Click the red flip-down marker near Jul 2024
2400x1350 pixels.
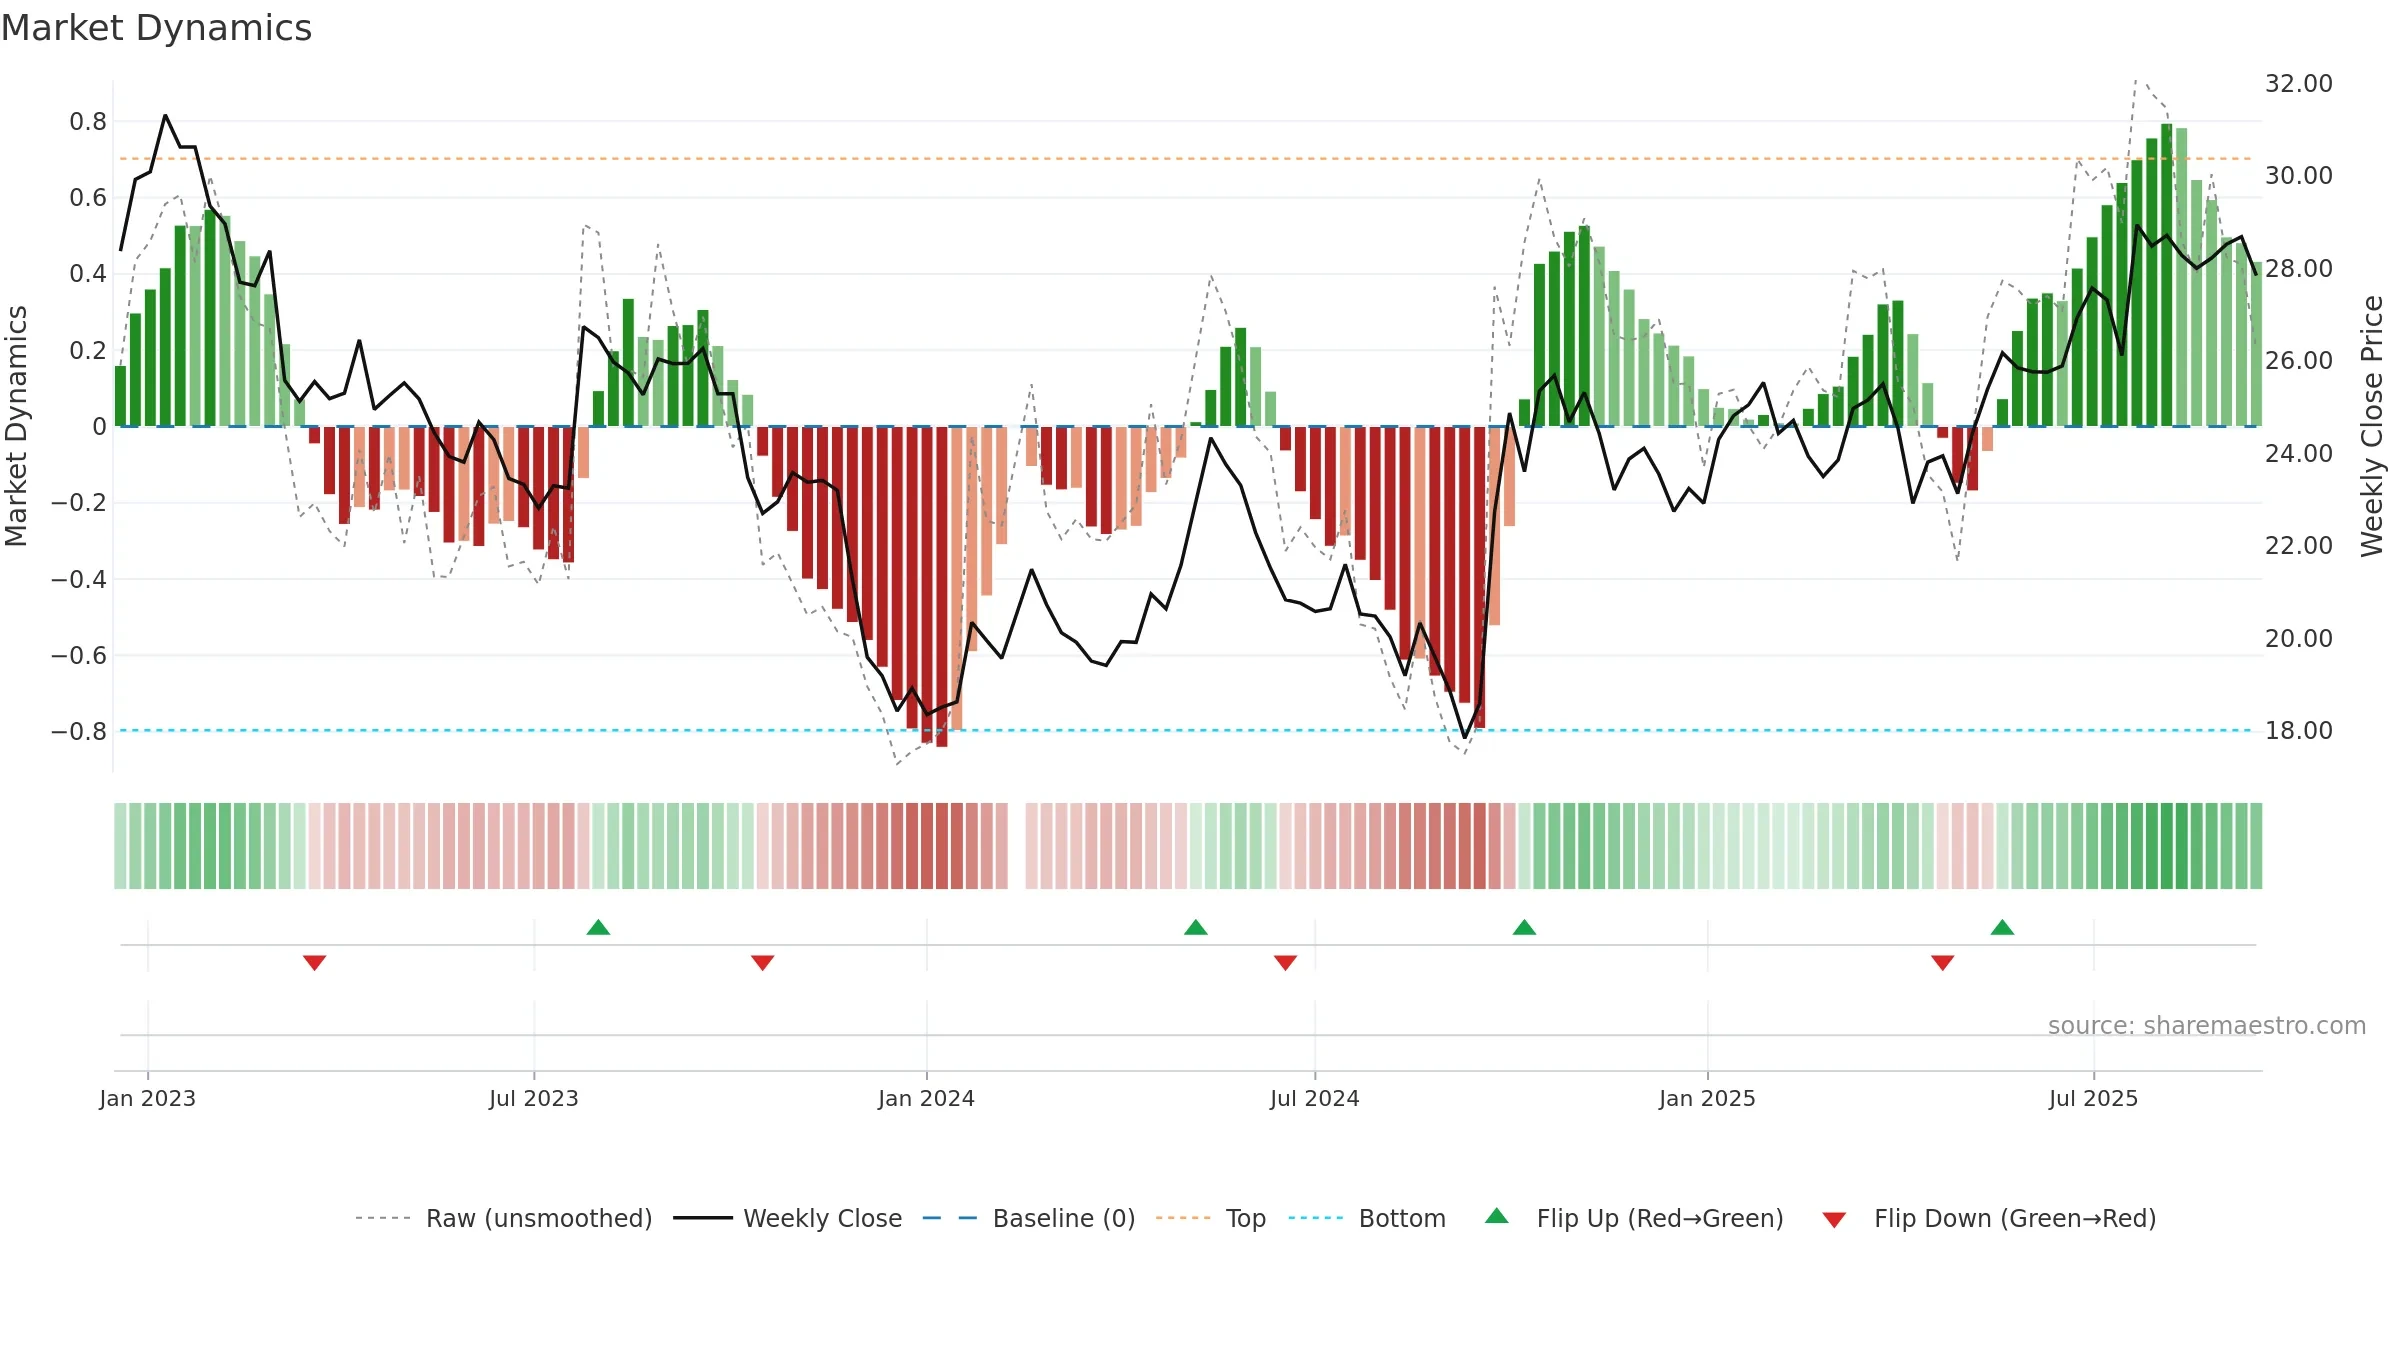coord(1285,962)
